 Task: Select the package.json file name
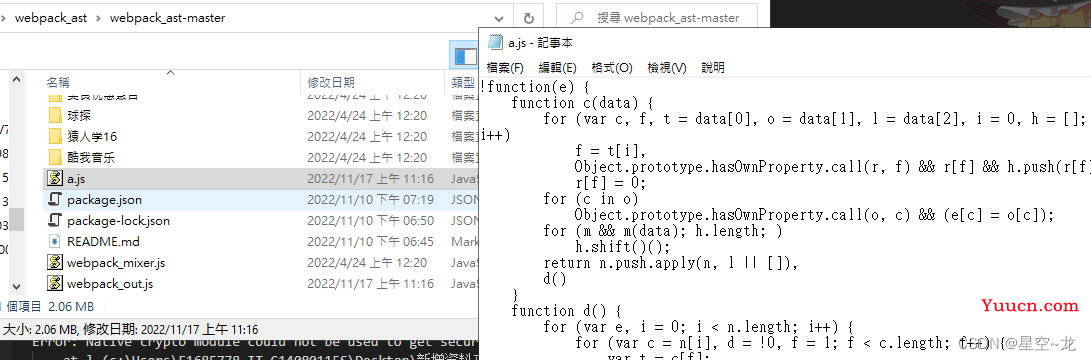click(104, 200)
